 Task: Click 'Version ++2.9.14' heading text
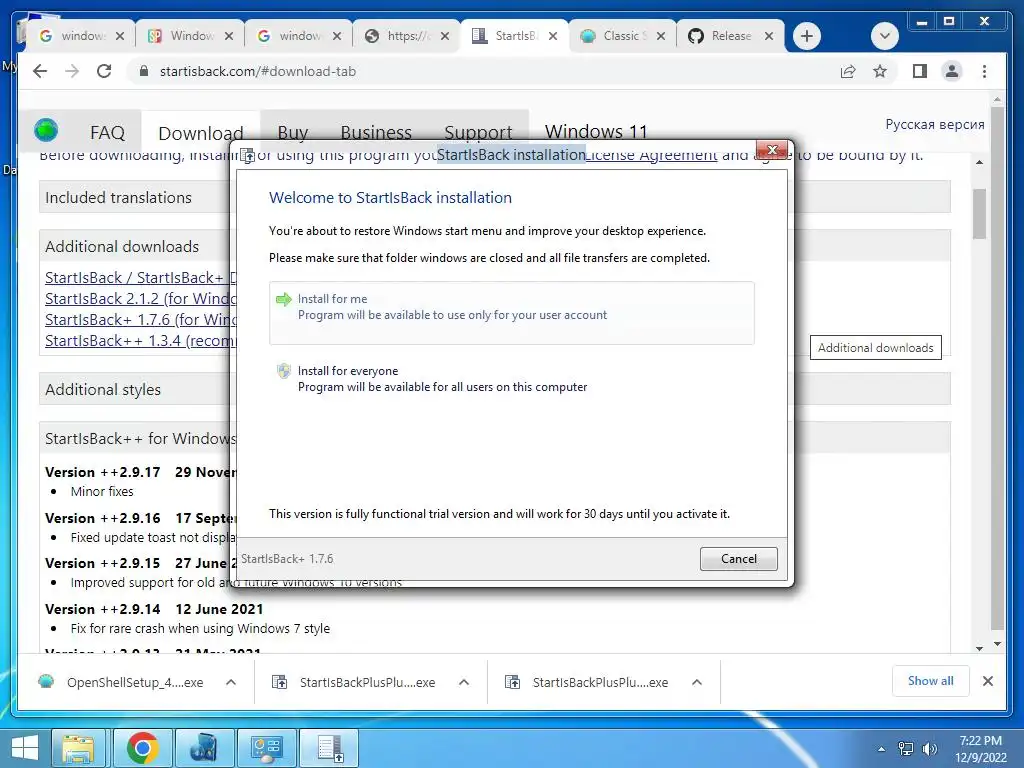click(103, 609)
